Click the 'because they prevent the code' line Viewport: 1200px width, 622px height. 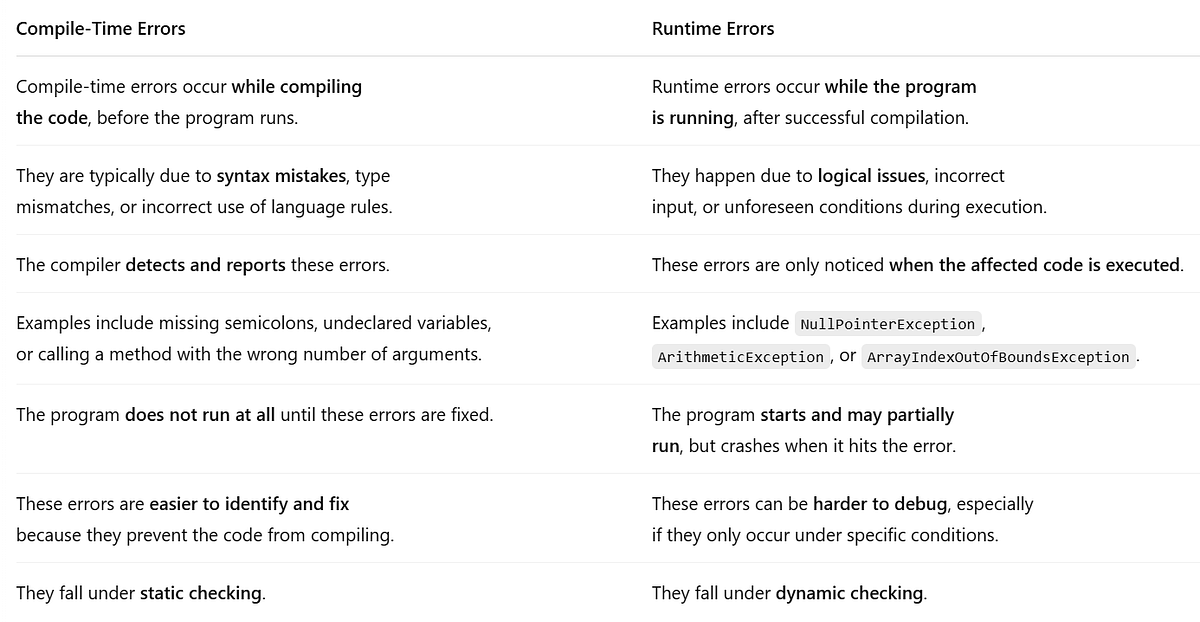[205, 535]
